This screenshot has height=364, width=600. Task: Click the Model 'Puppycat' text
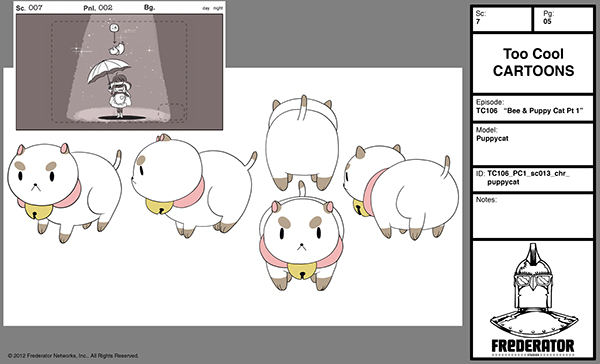[x=492, y=139]
